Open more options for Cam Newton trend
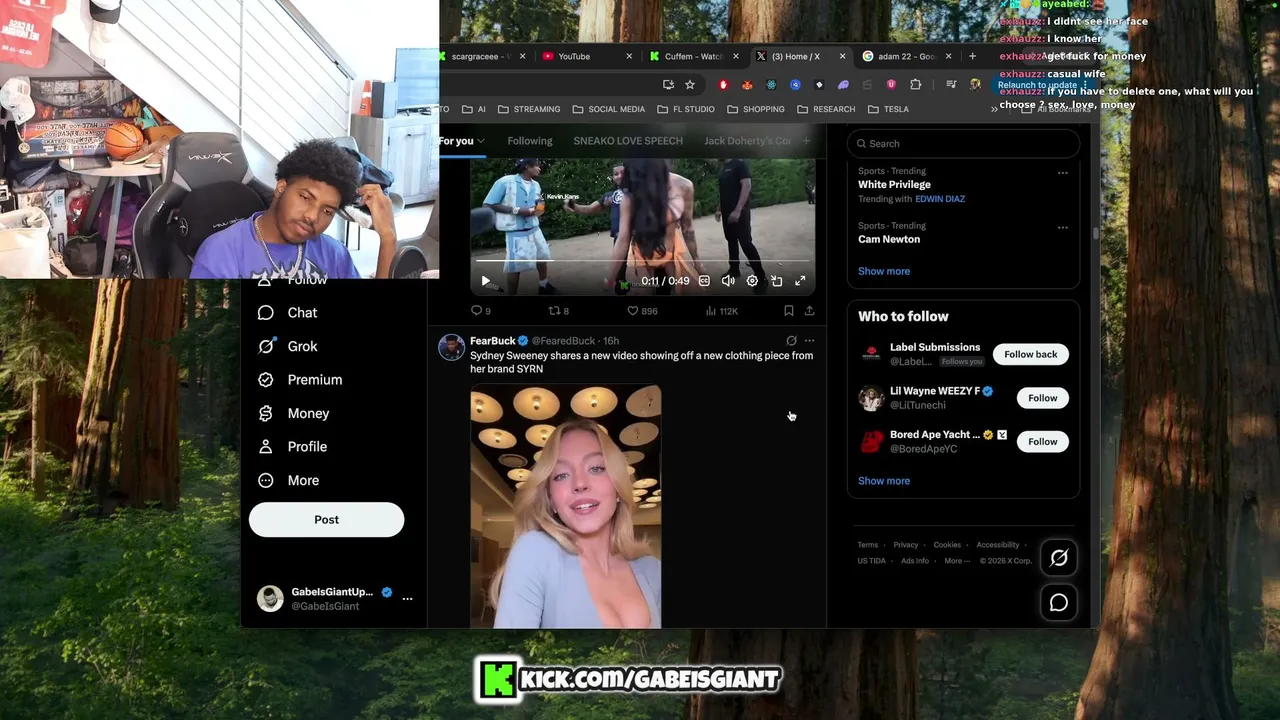1280x720 pixels. coord(1063,227)
